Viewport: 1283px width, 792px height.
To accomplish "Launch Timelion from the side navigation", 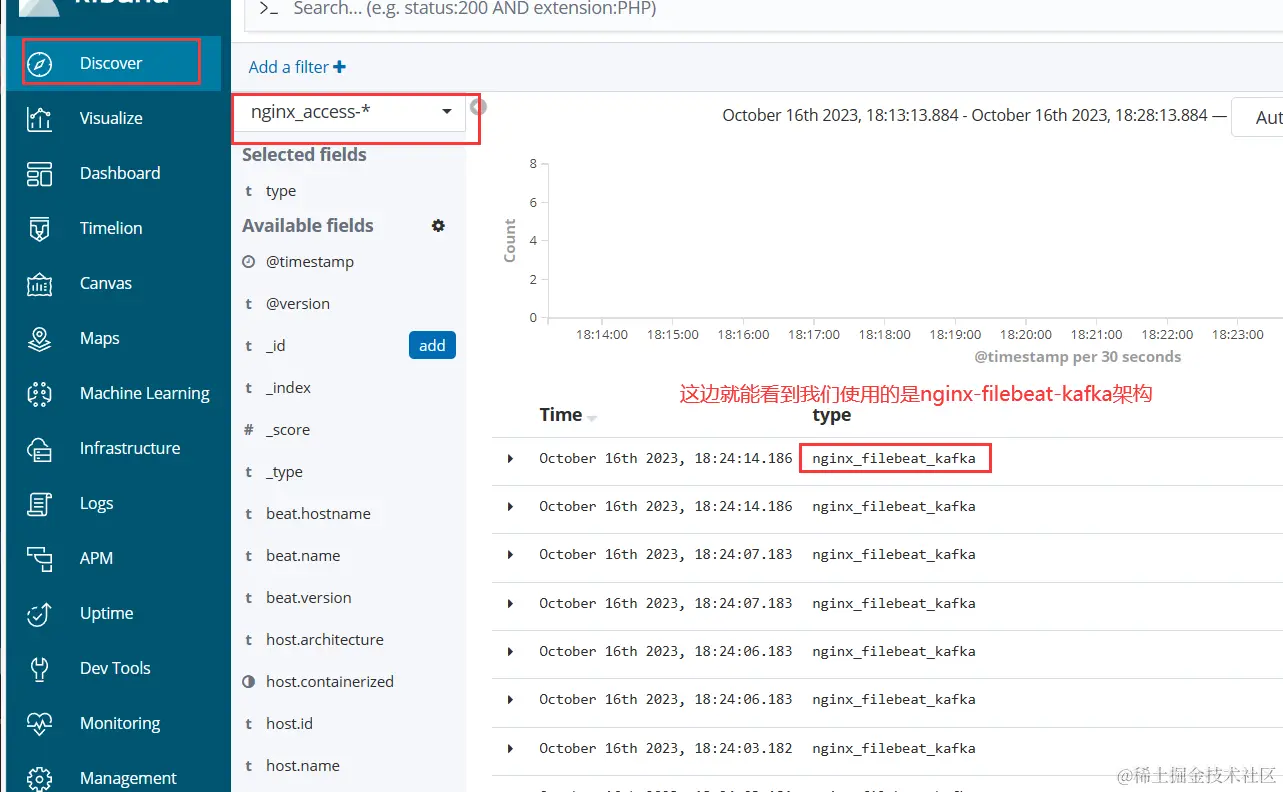I will point(111,228).
